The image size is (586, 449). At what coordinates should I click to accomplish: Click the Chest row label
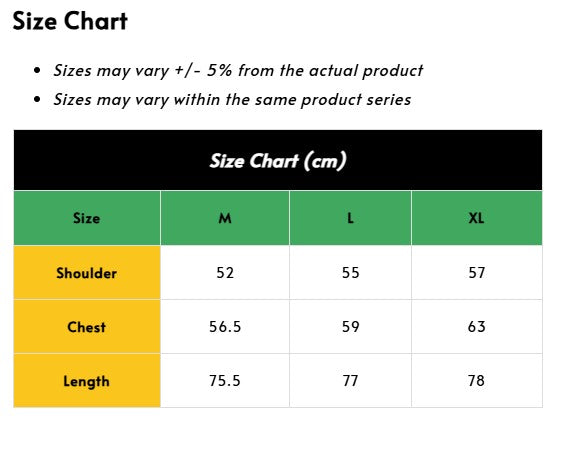tap(87, 327)
